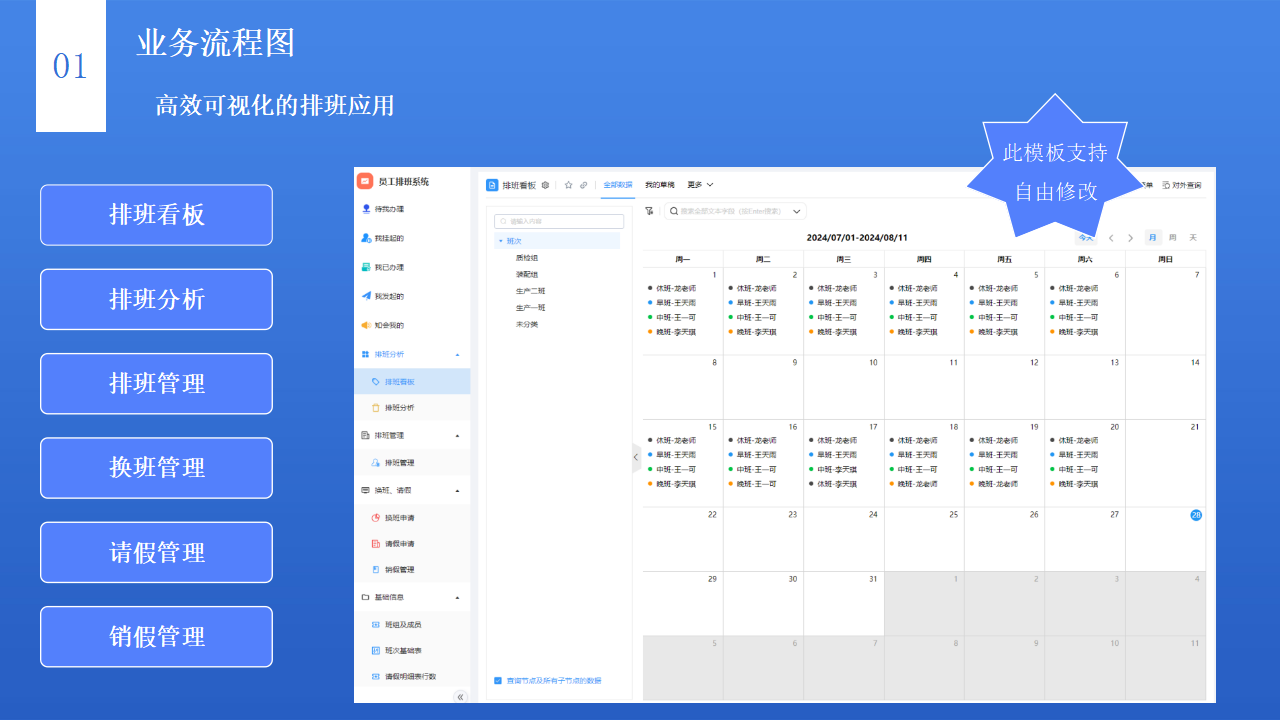Toggle 查询节点及所有子节点的数据 checkbox

pyautogui.click(x=498, y=680)
